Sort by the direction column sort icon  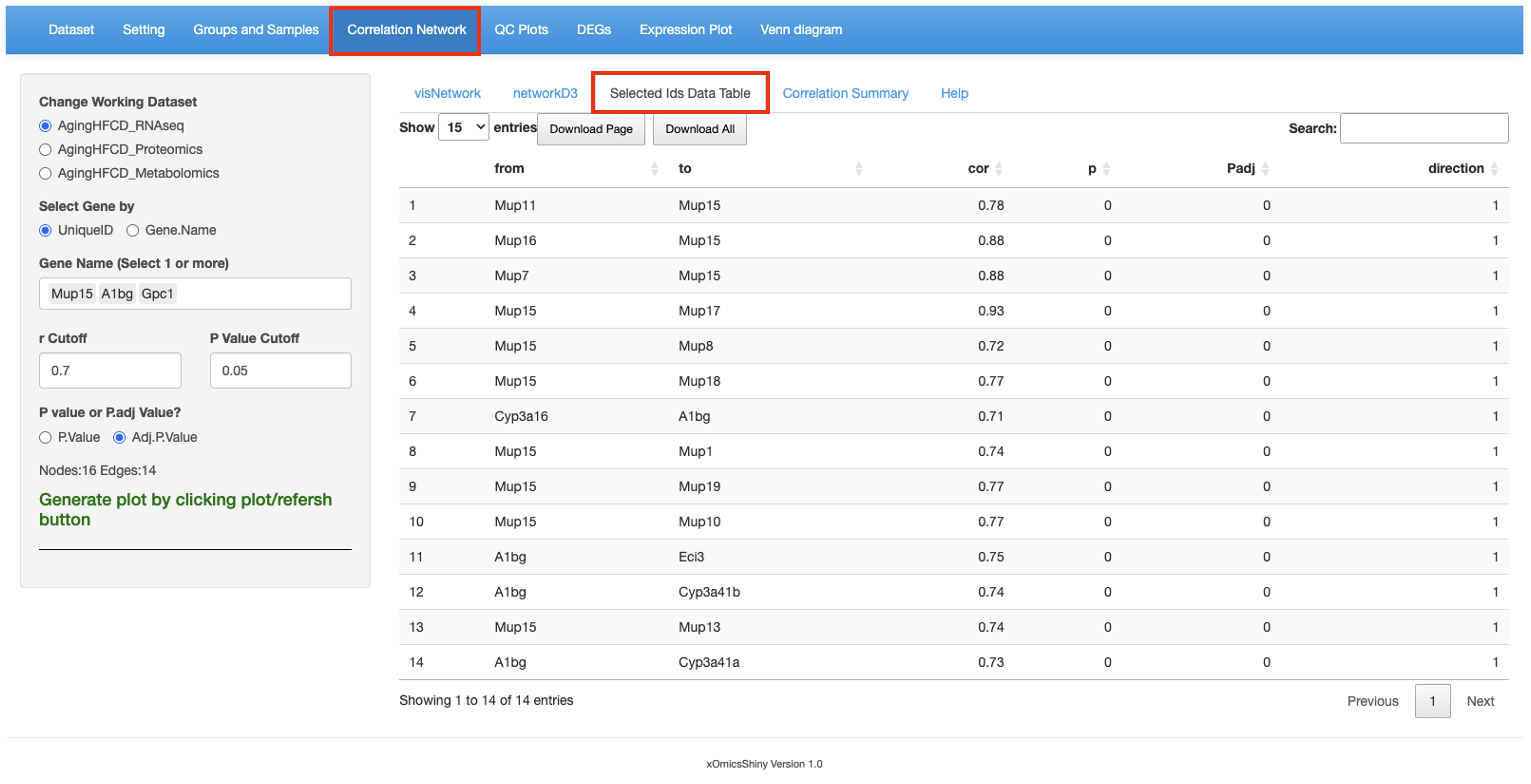pyautogui.click(x=1494, y=169)
